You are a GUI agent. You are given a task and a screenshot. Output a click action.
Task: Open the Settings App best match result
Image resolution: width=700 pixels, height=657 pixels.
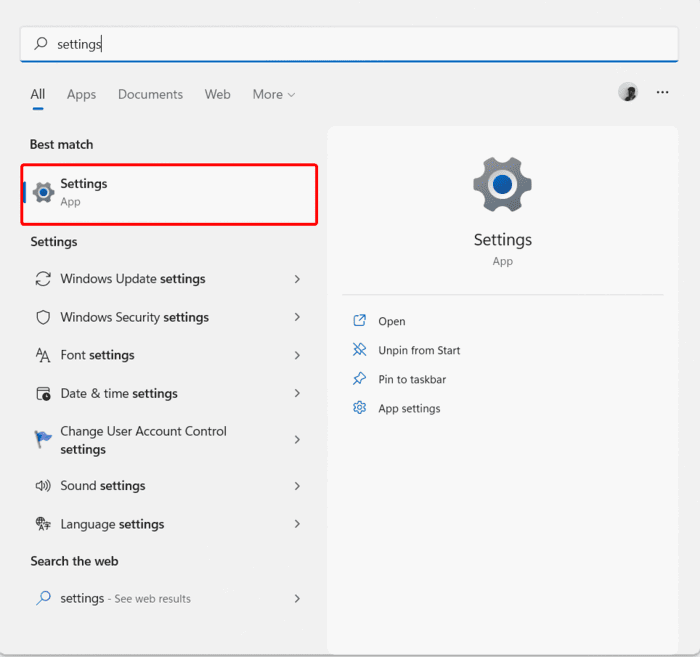tap(169, 194)
